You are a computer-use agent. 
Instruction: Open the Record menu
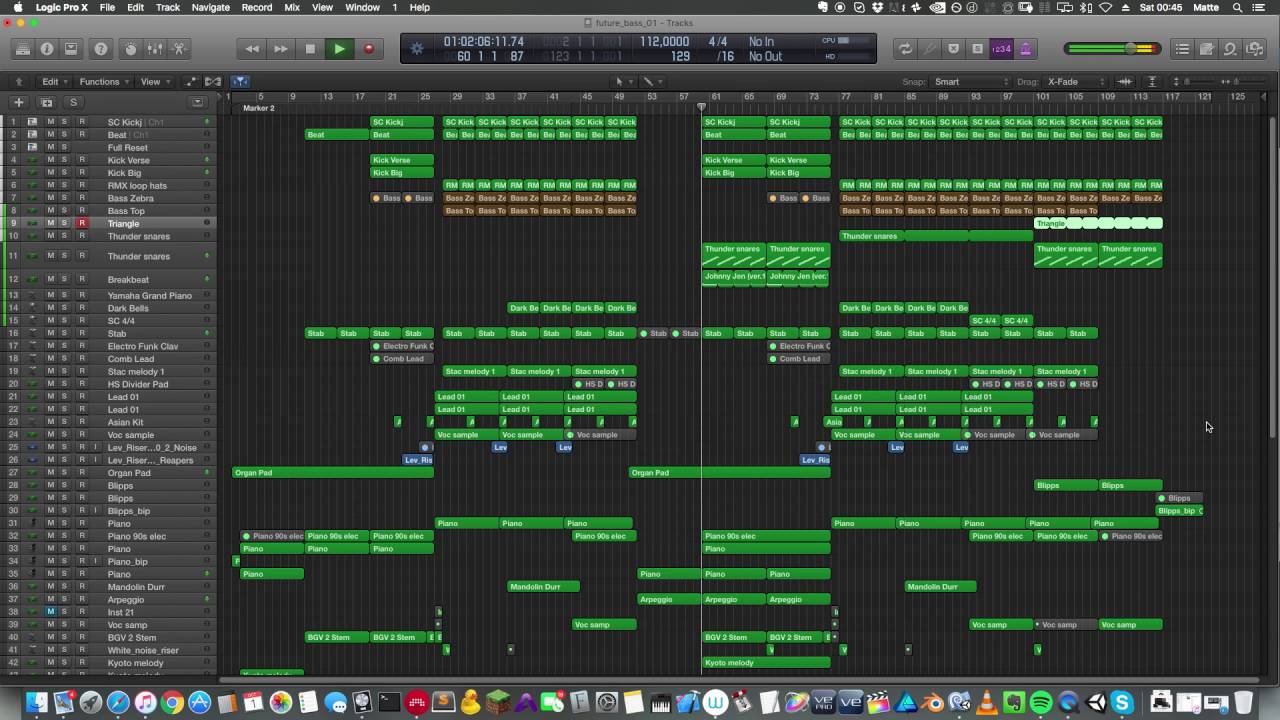click(257, 7)
